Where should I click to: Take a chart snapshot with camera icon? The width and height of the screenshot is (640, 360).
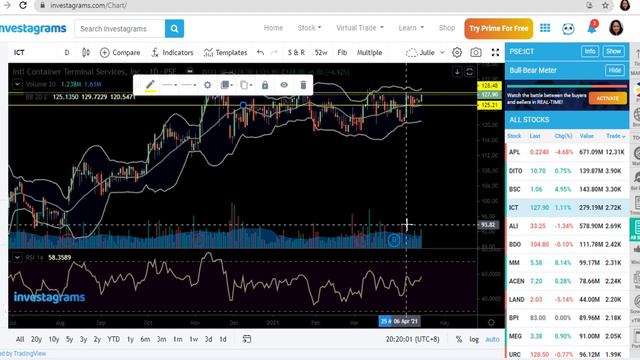[x=476, y=52]
